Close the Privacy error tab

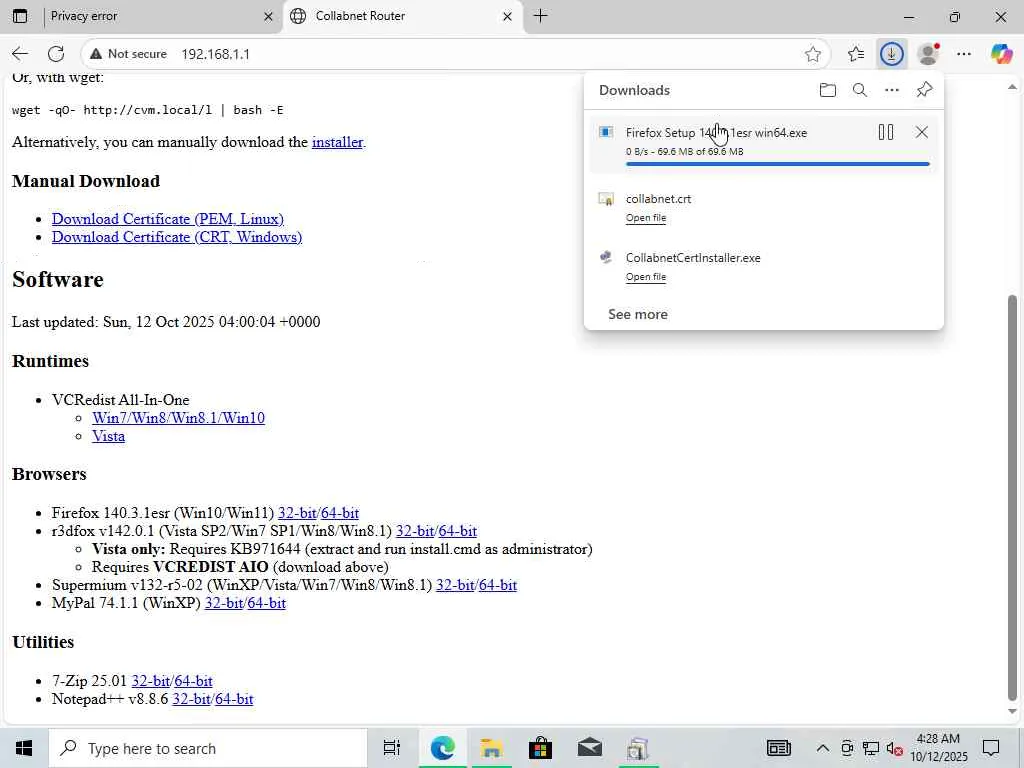pos(268,17)
